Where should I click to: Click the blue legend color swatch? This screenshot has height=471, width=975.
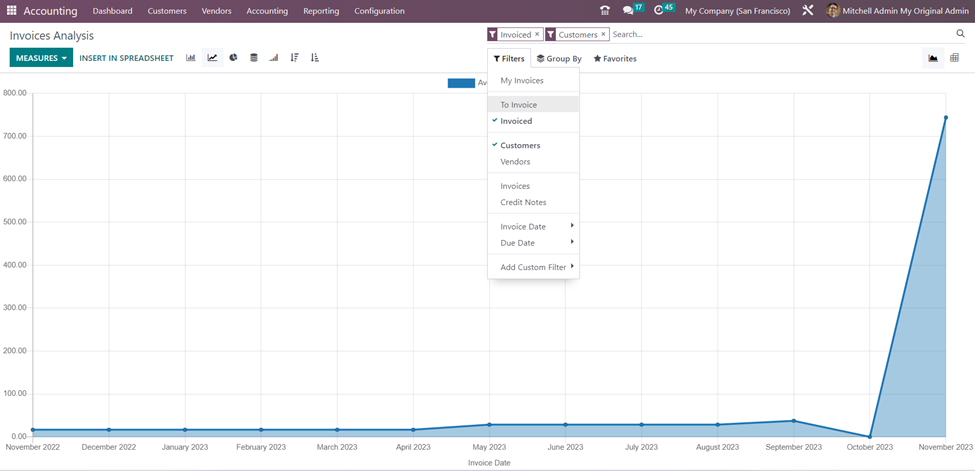pyautogui.click(x=461, y=83)
